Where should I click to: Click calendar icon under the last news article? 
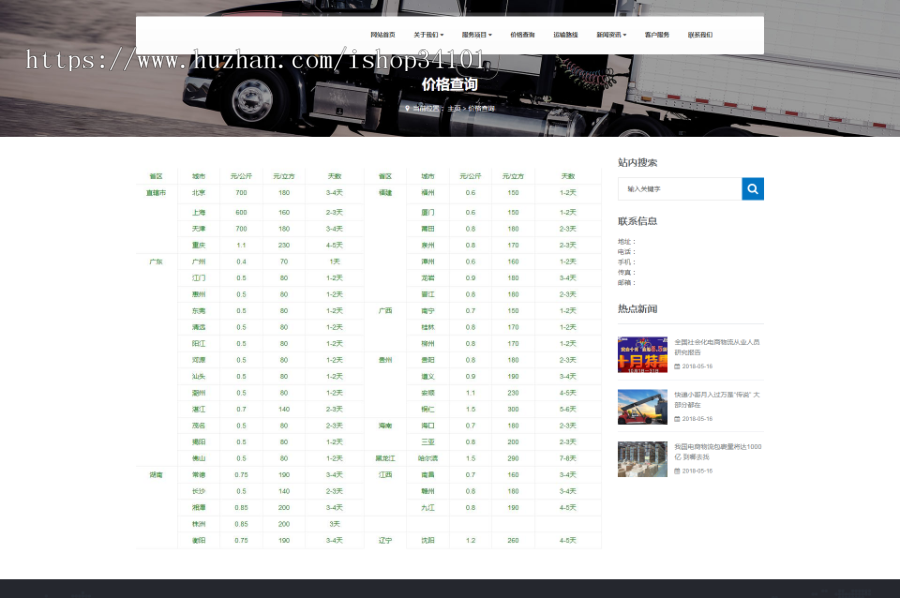point(677,473)
